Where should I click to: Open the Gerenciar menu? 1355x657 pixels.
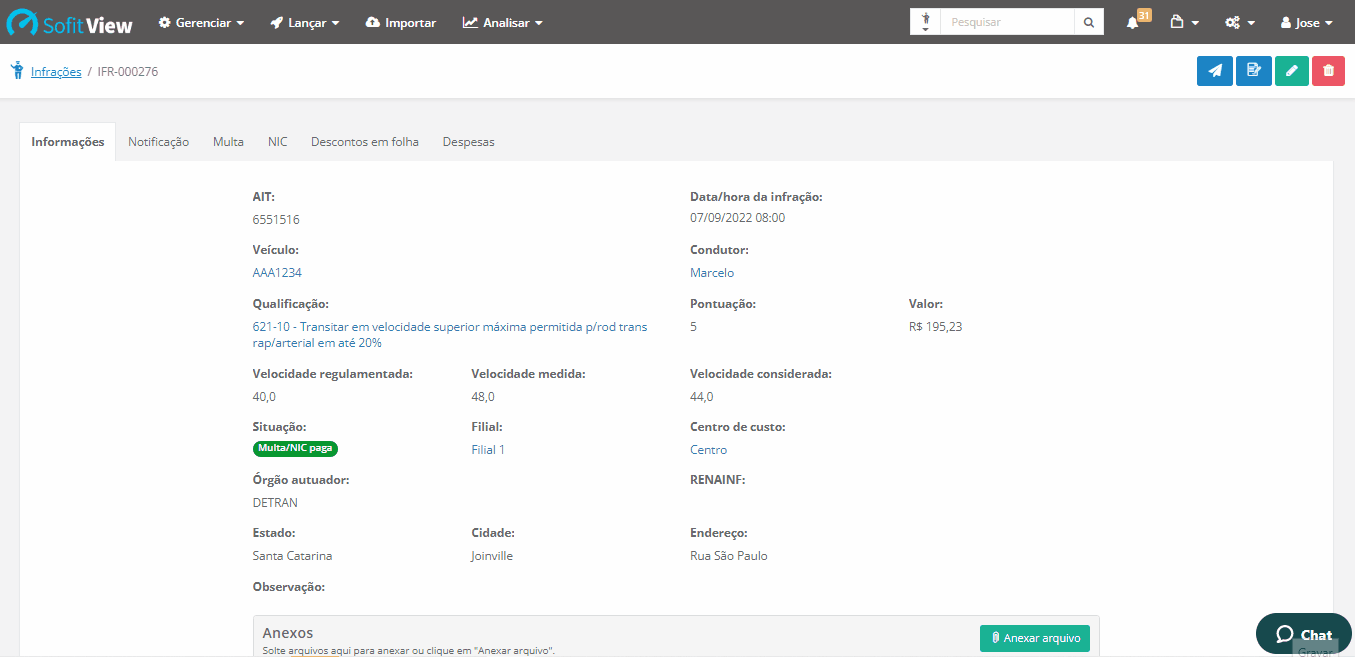[x=201, y=22]
